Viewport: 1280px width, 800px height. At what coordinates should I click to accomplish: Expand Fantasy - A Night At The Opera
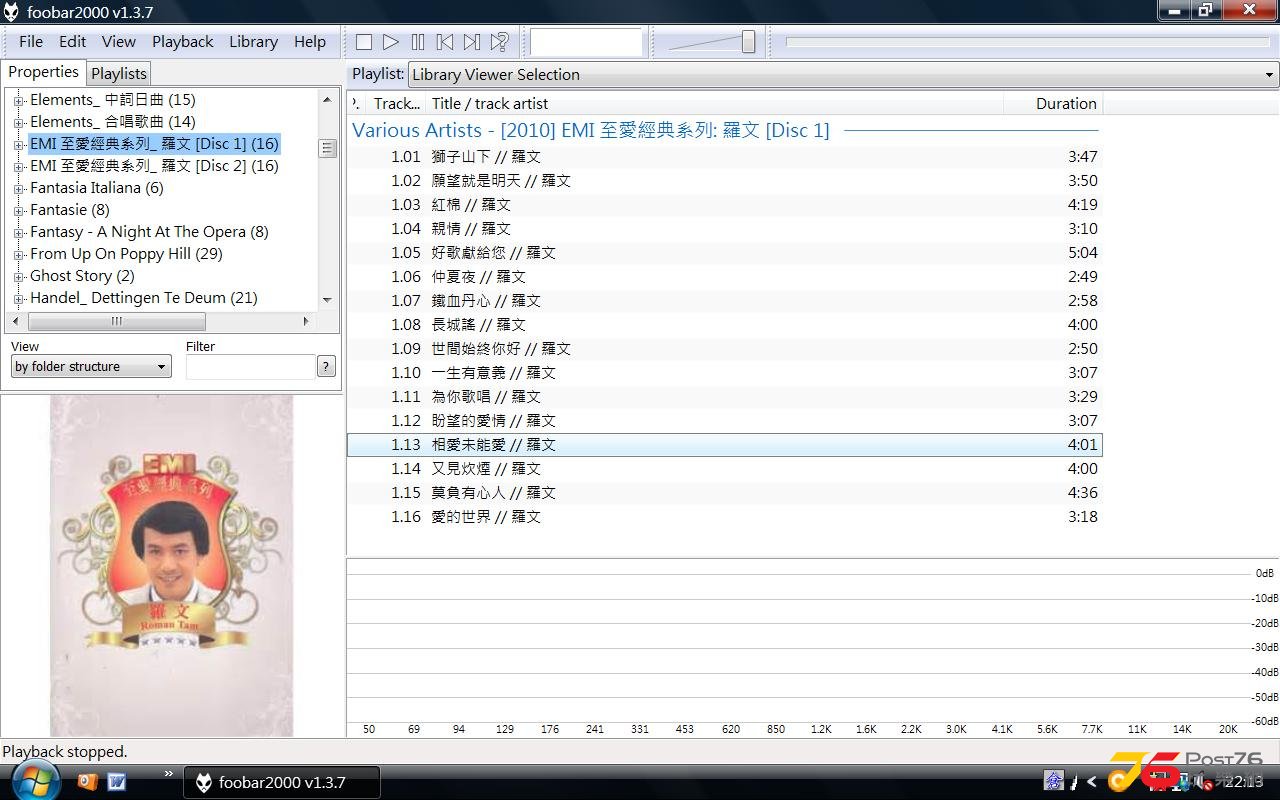click(19, 232)
